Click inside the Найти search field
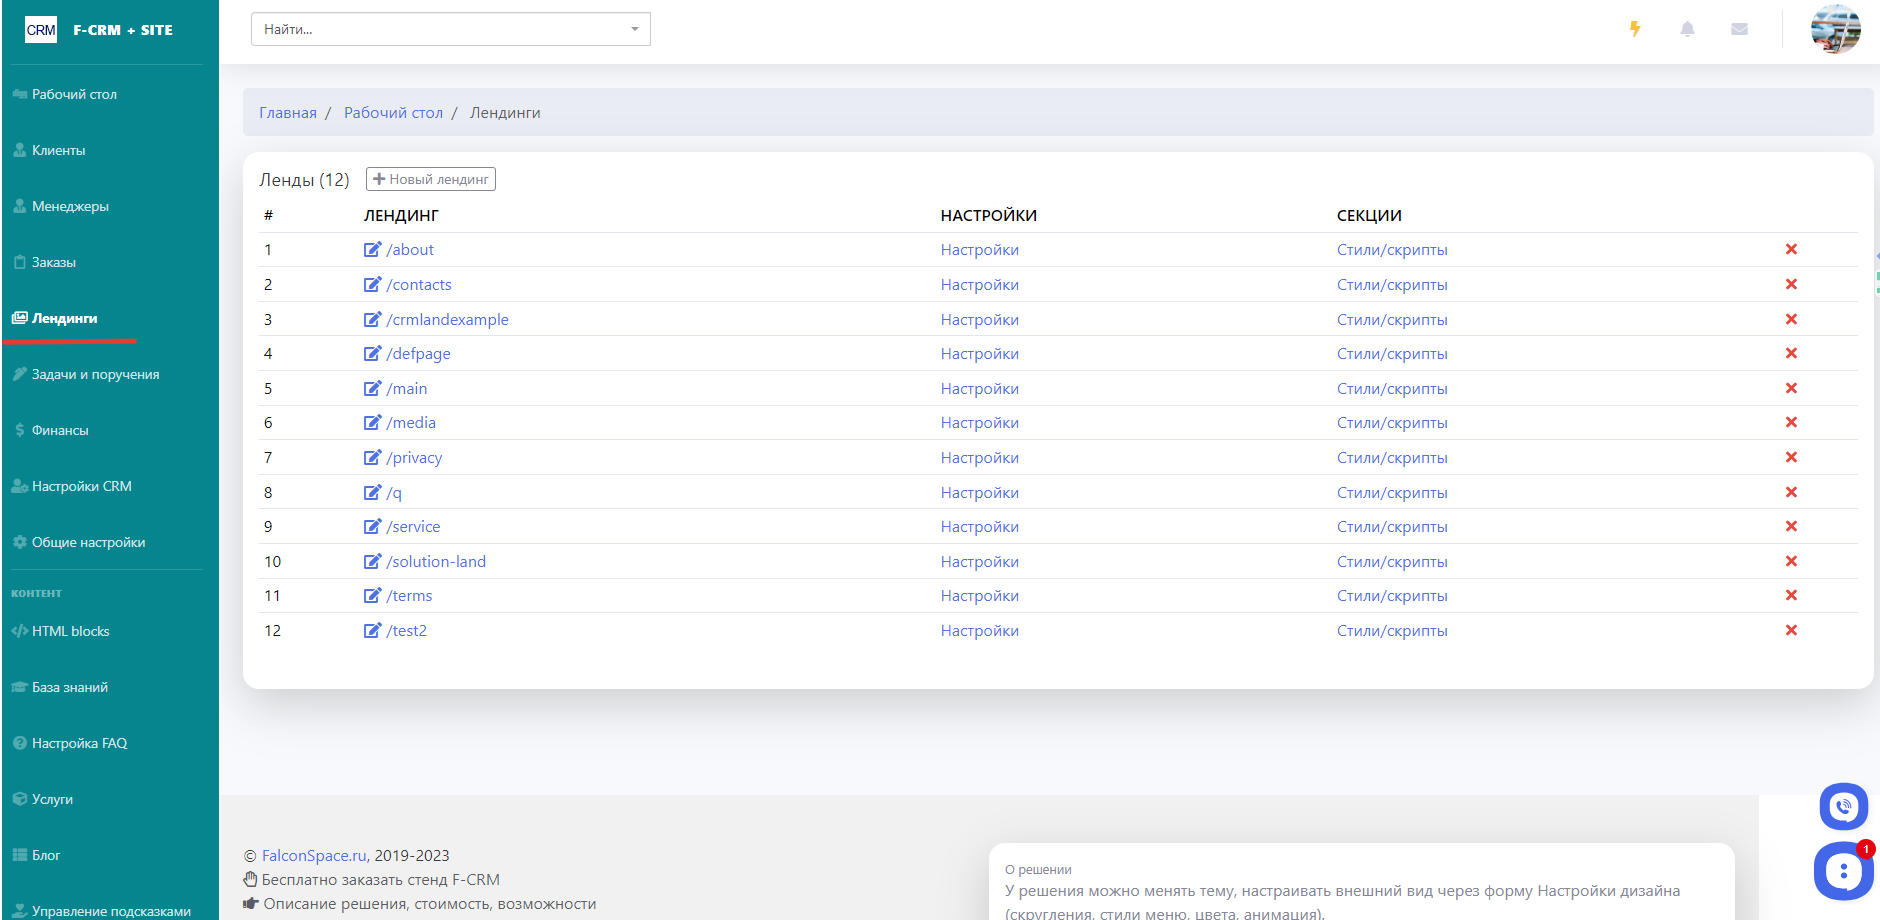The image size is (1880, 920). click(x=440, y=29)
